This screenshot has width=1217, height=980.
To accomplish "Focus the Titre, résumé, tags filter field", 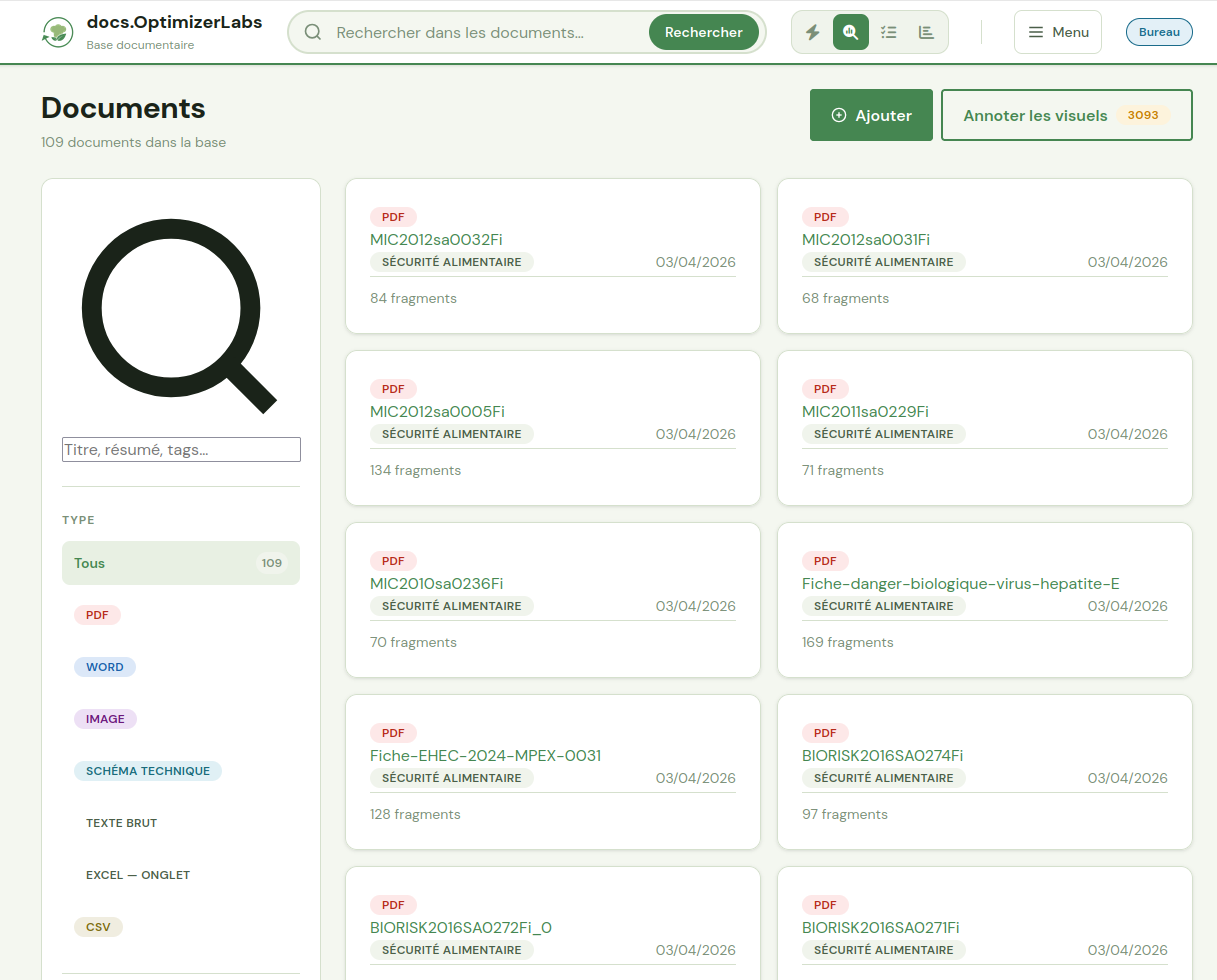I will 181,450.
